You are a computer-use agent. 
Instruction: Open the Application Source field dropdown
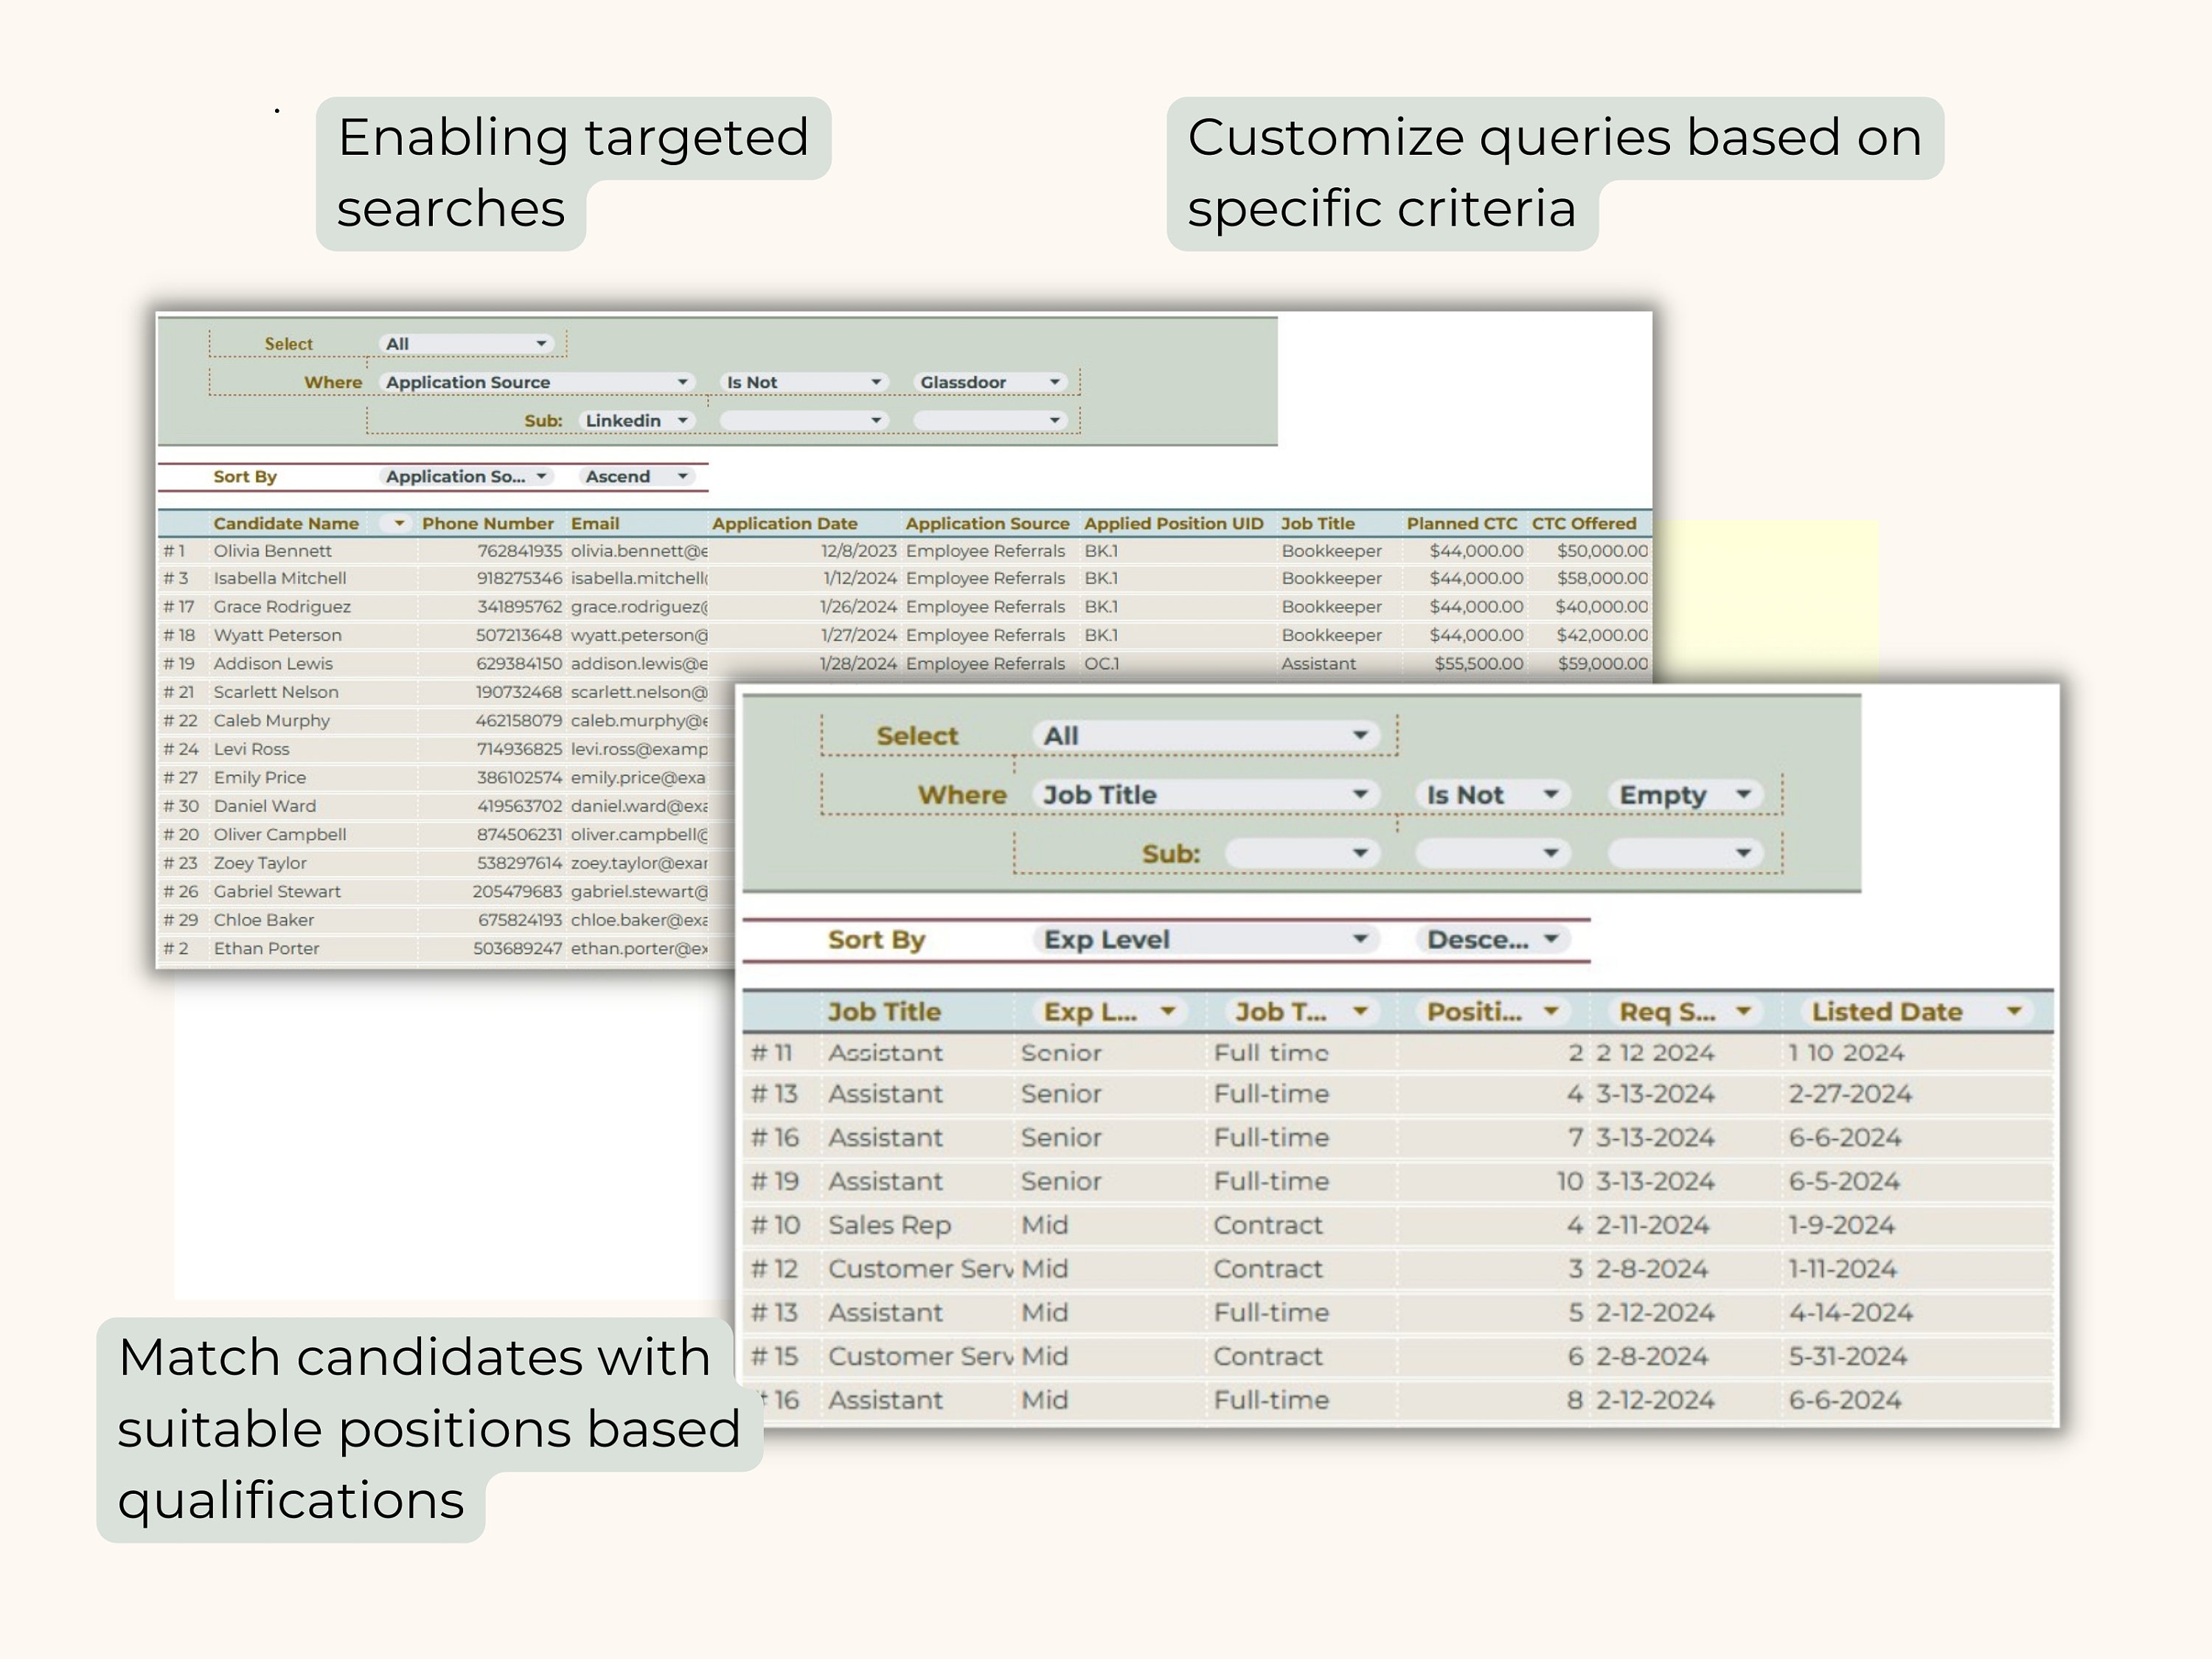pyautogui.click(x=683, y=382)
